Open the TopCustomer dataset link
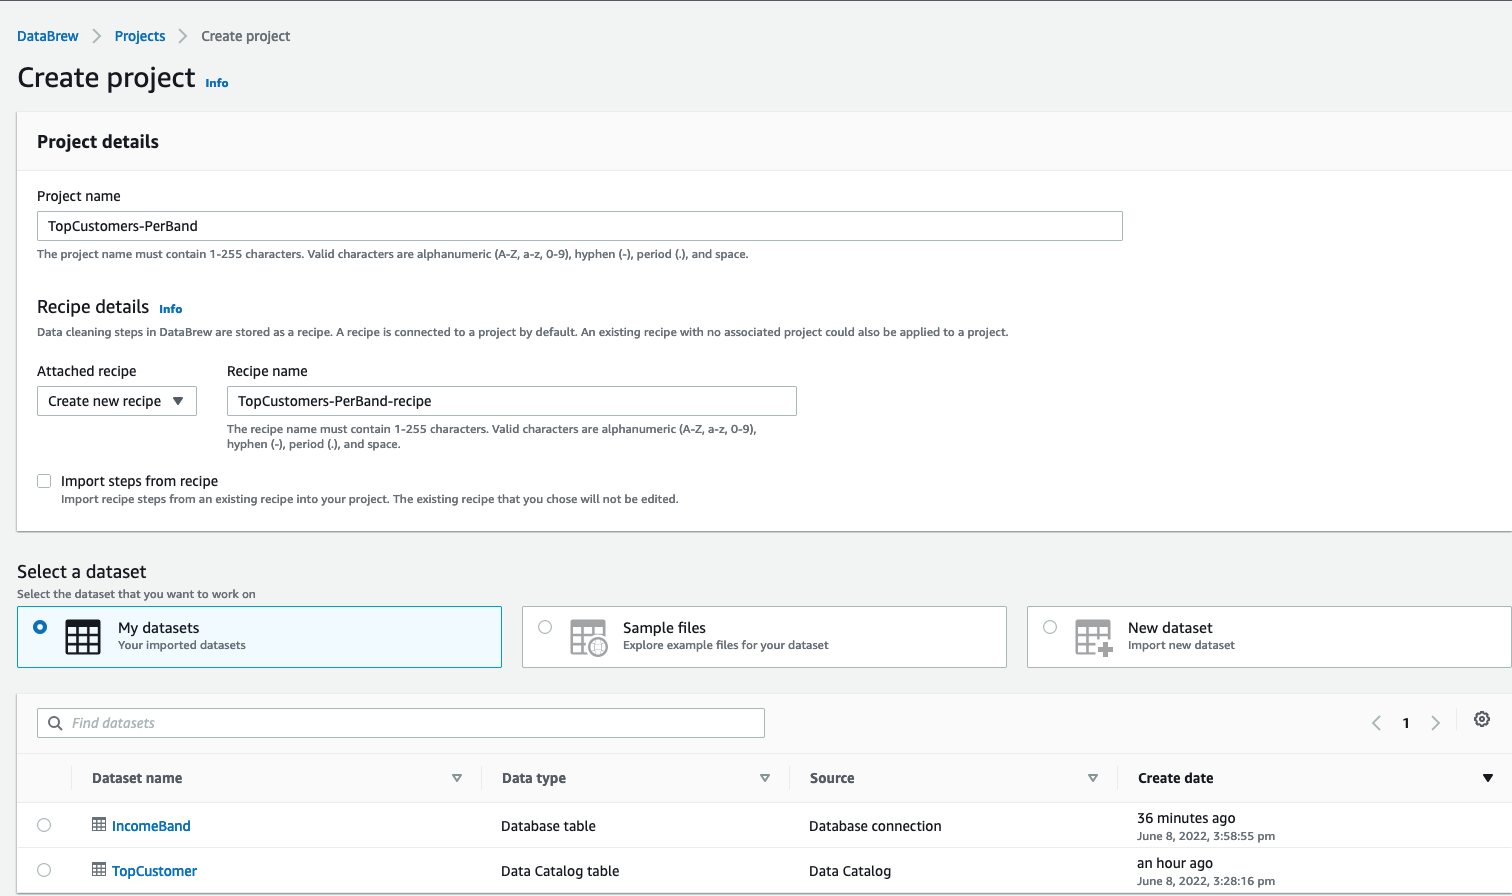 click(x=154, y=871)
